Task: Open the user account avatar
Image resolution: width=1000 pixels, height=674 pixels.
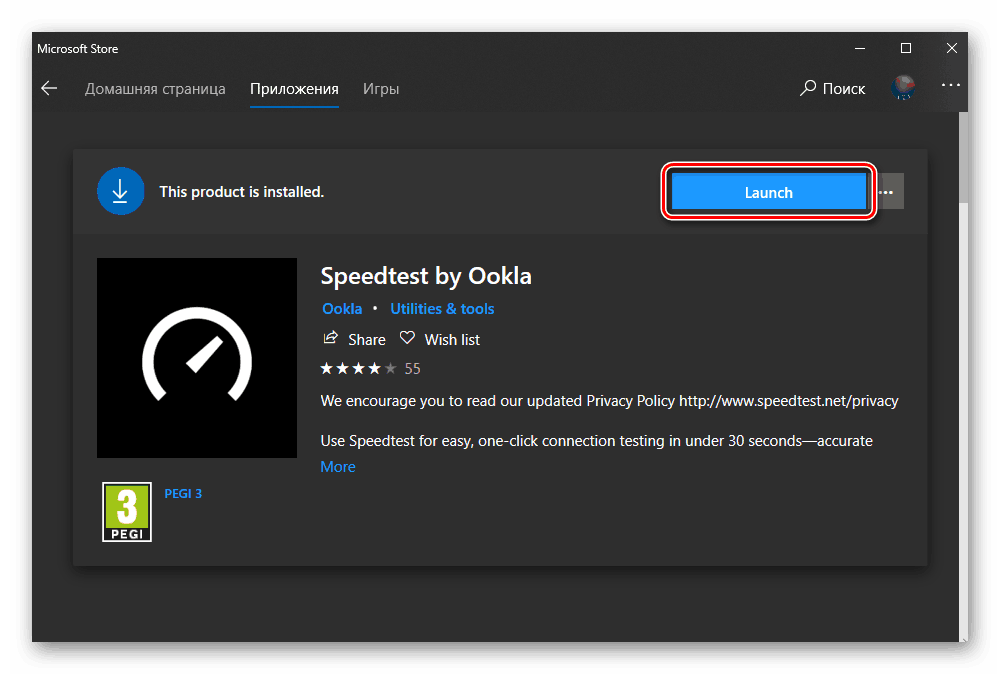Action: click(903, 88)
